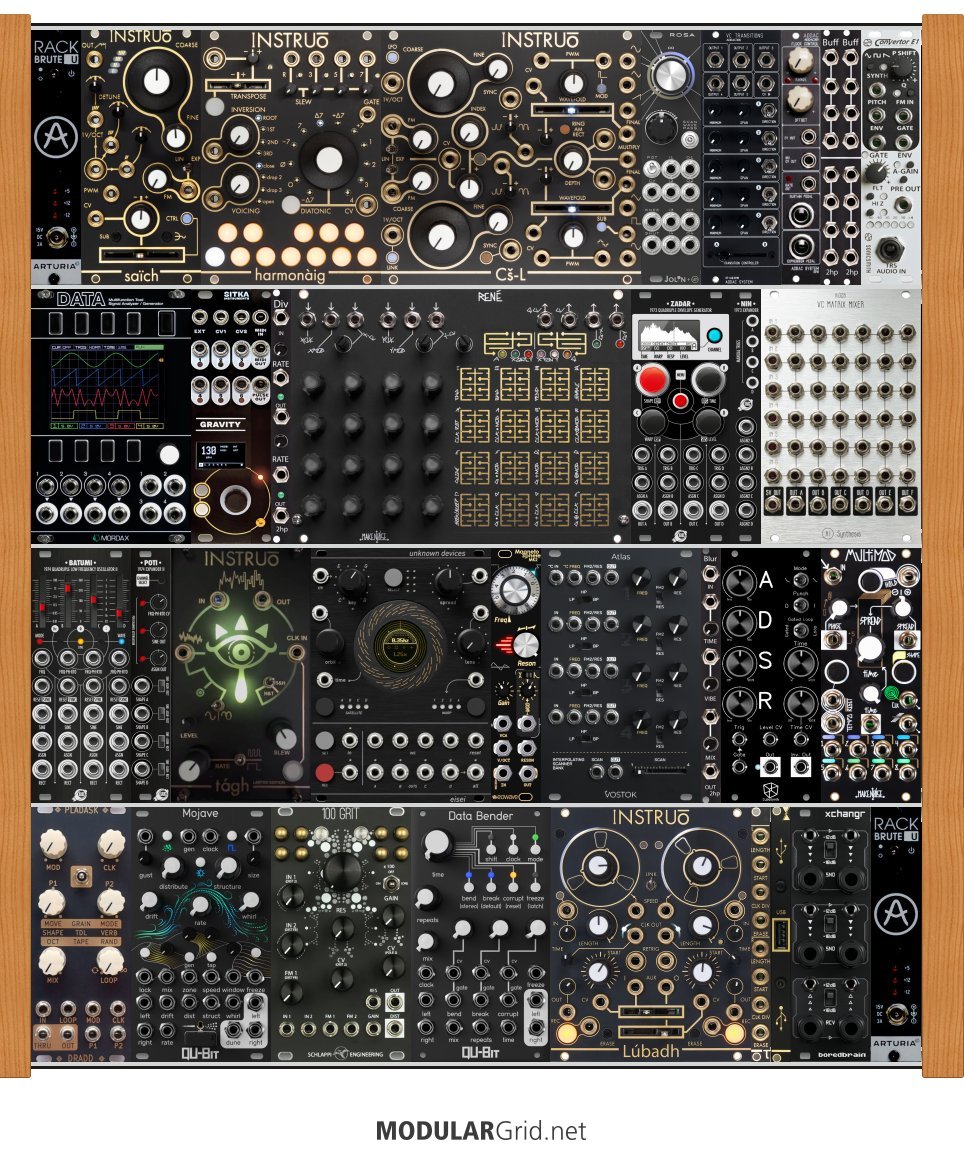Click the large Diatonic knob on harmonàig
The width and height of the screenshot is (964, 1152).
pos(328,161)
